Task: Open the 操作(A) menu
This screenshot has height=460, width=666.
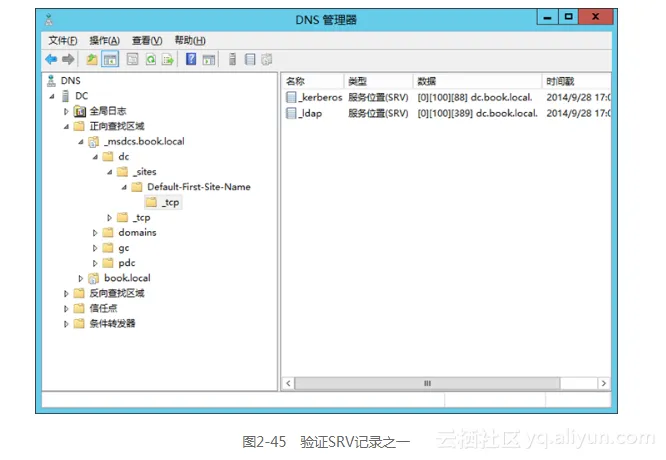Action: pos(104,40)
